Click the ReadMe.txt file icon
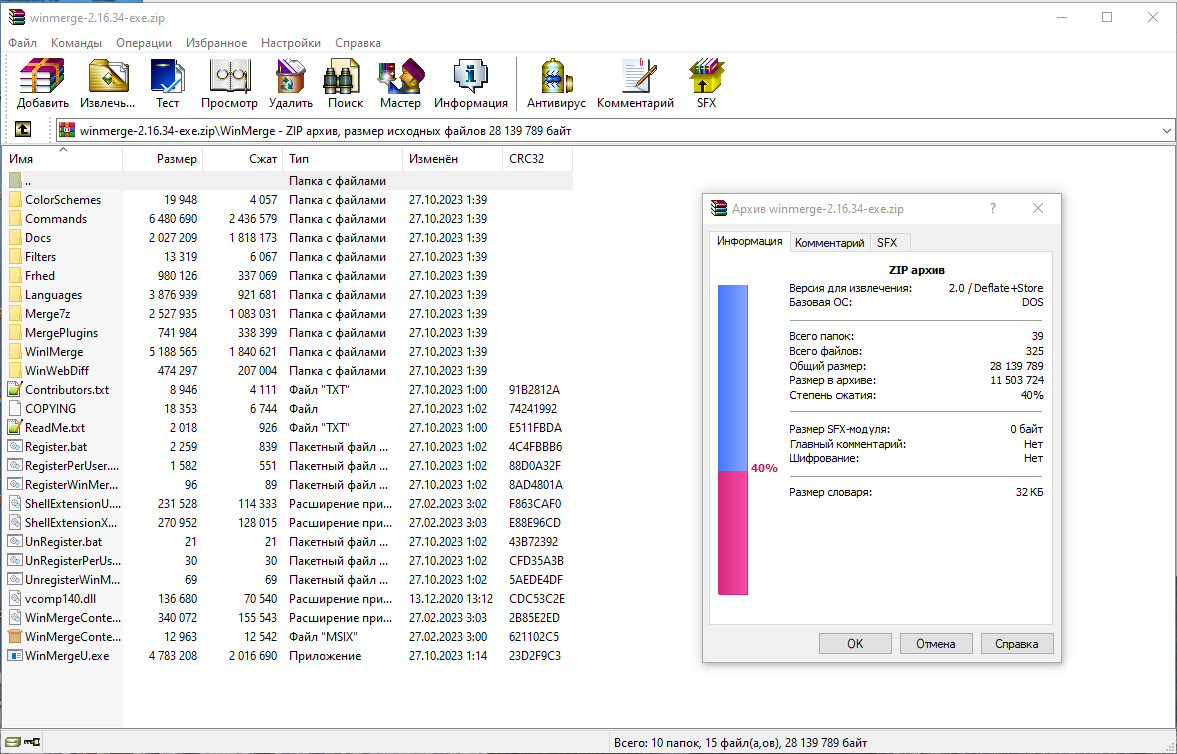This screenshot has height=754, width=1177. (15, 427)
